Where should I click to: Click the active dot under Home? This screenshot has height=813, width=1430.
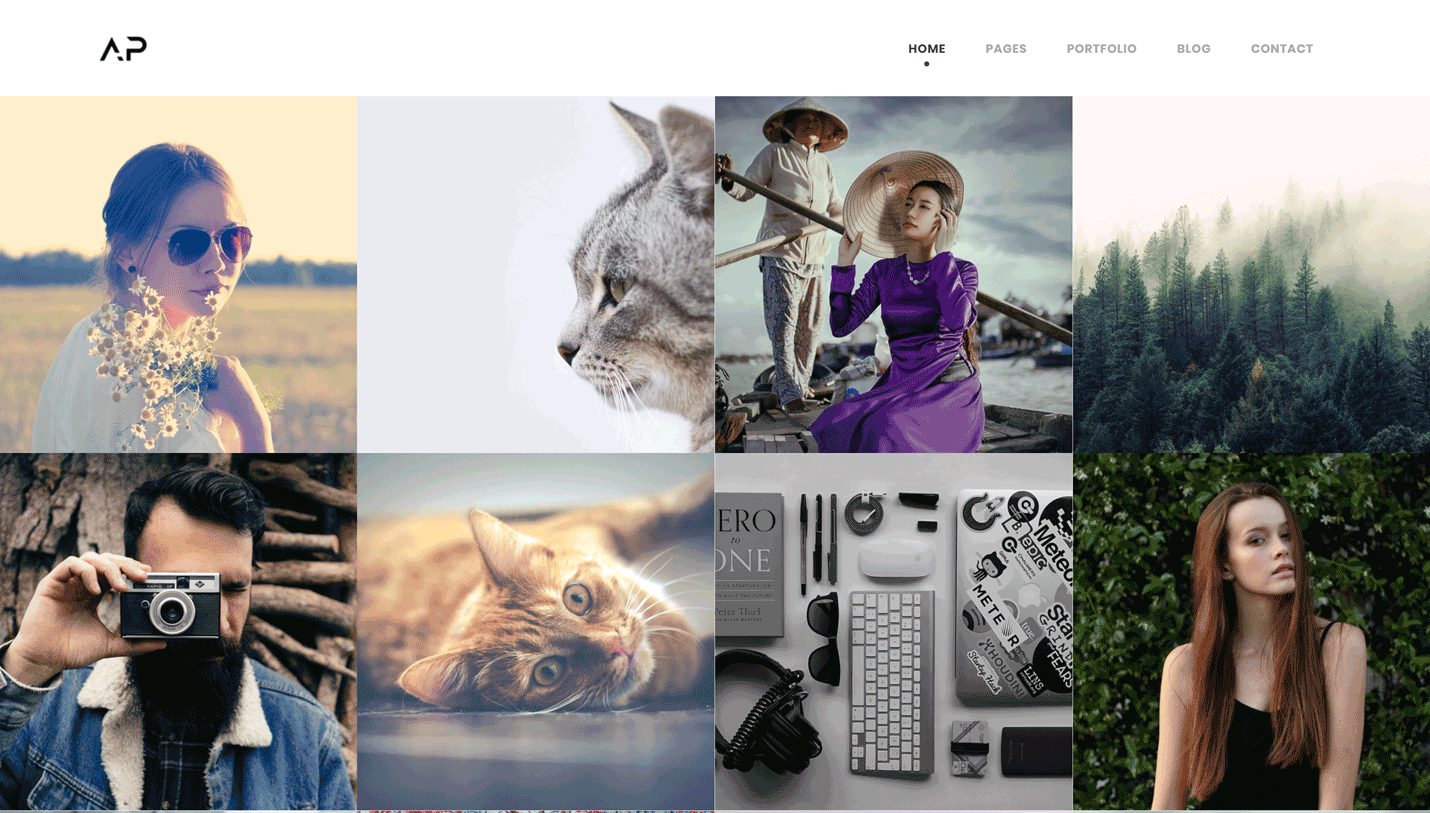926,64
